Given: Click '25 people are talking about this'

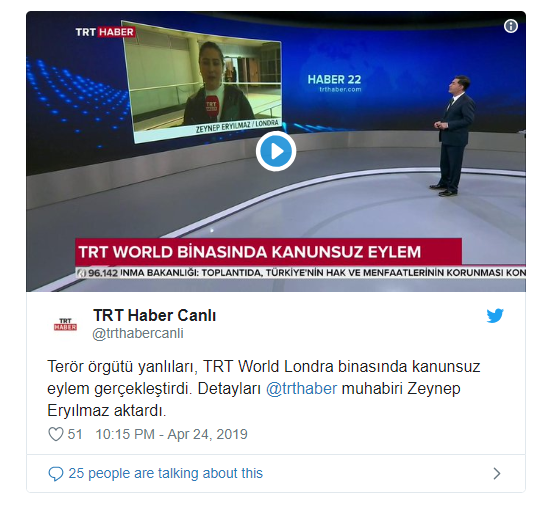Looking at the screenshot, I should (166, 473).
